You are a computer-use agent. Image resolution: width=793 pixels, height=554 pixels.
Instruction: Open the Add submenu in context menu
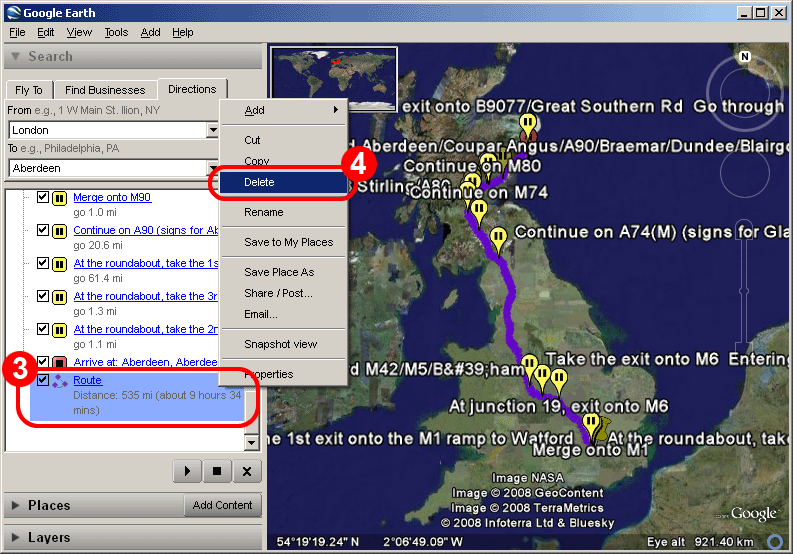284,110
